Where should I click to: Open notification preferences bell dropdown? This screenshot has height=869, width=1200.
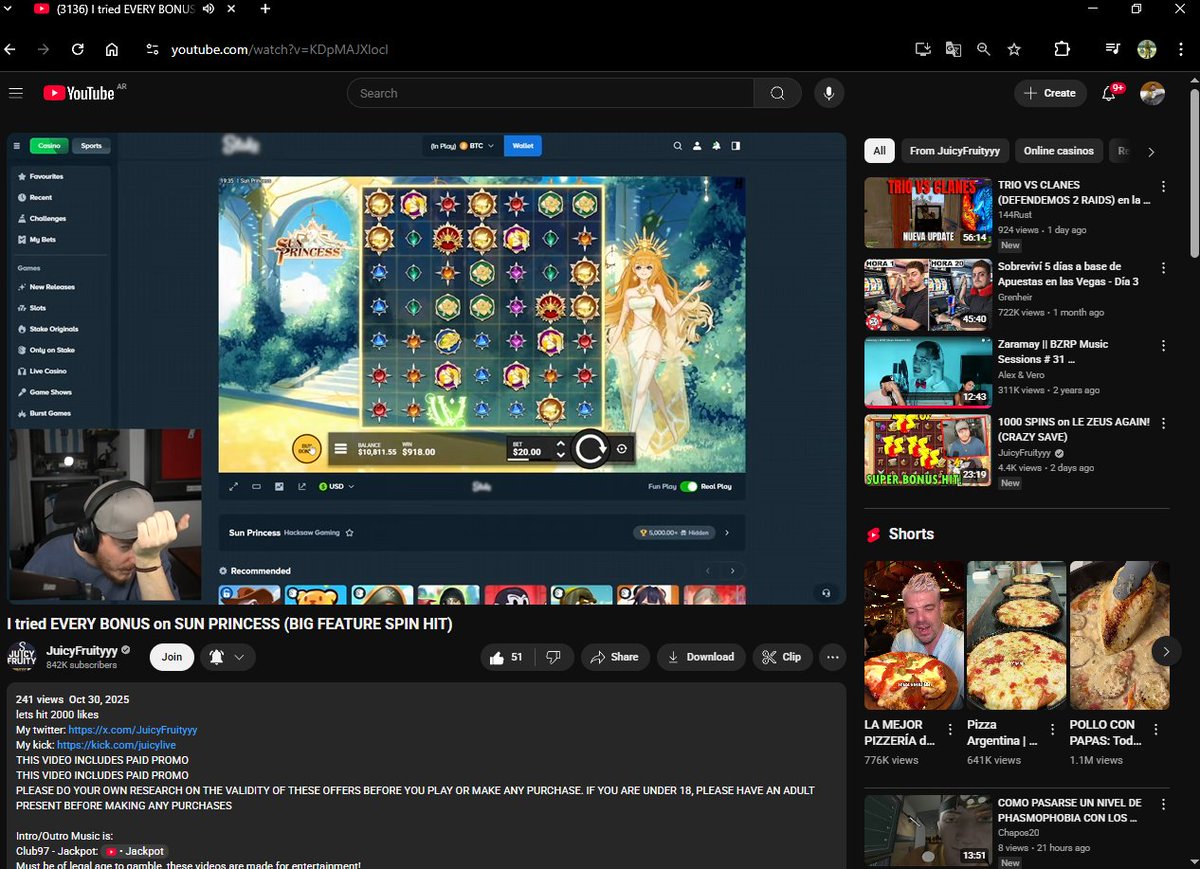228,657
